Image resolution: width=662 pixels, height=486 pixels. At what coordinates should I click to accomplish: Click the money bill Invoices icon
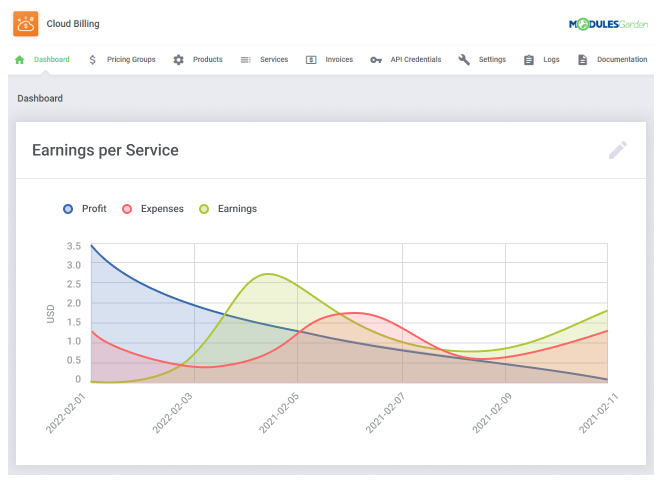pyautogui.click(x=311, y=60)
